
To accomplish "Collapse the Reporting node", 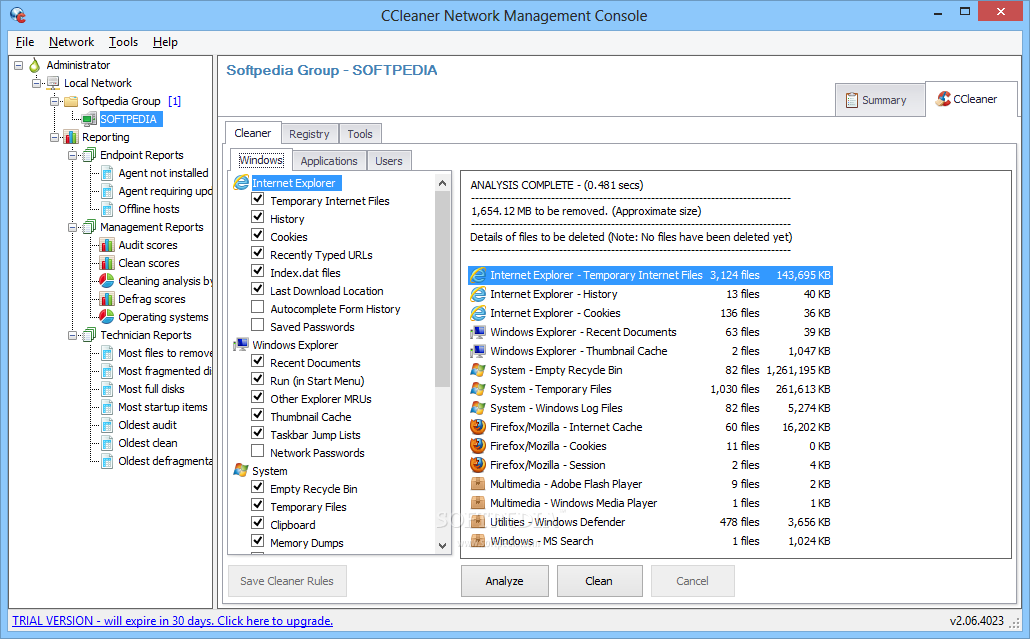I will (55, 137).
